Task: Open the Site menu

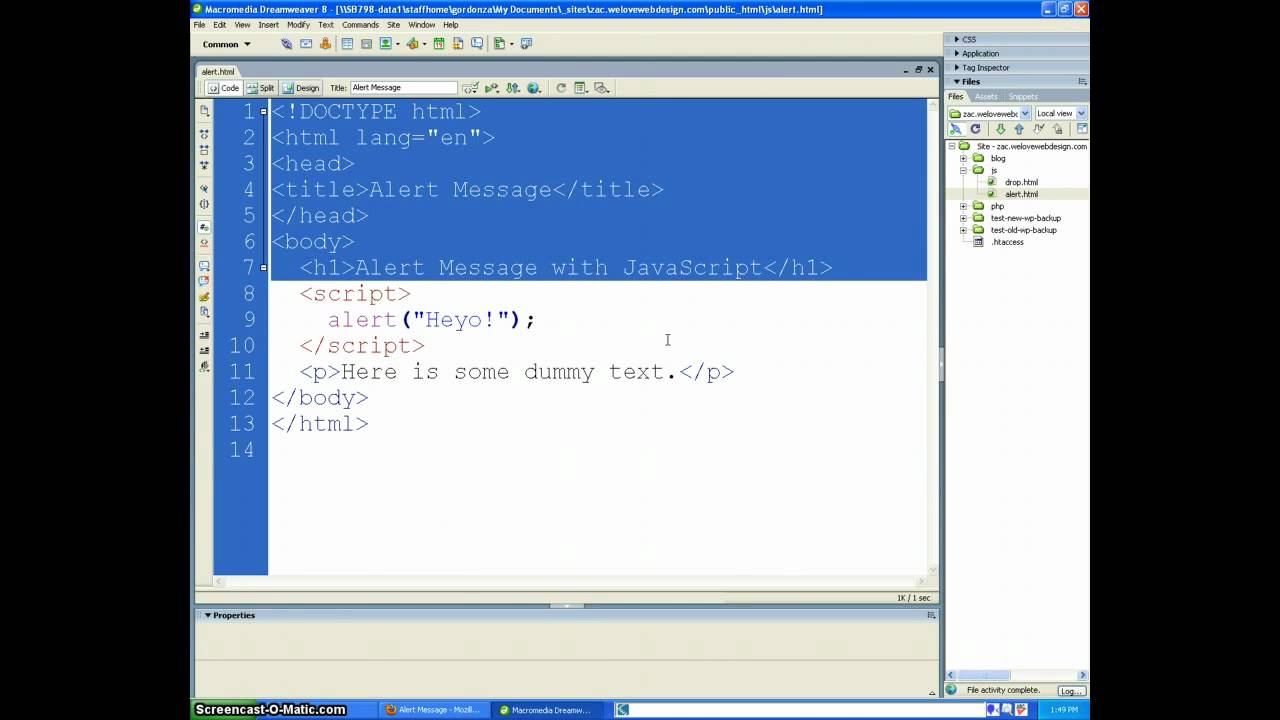Action: pyautogui.click(x=393, y=24)
